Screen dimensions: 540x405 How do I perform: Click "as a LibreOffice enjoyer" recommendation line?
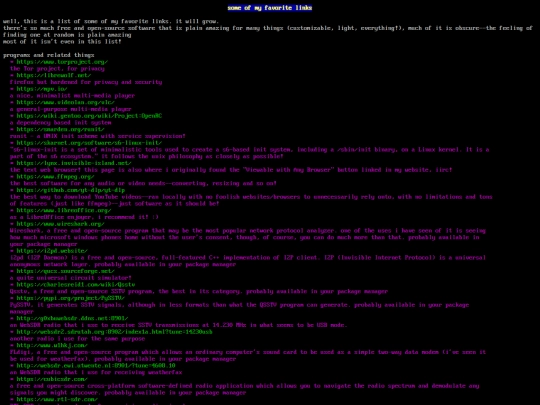[84, 217]
